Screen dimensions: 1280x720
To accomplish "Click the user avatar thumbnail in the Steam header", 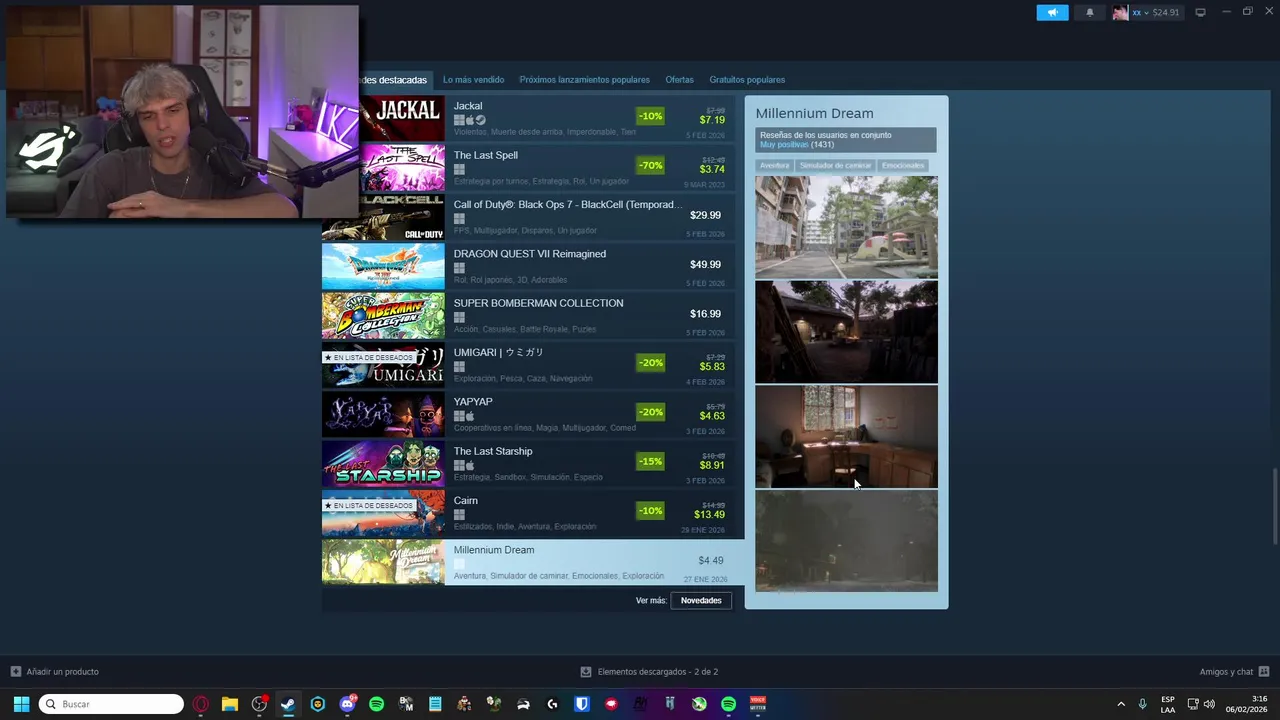I will point(1121,12).
